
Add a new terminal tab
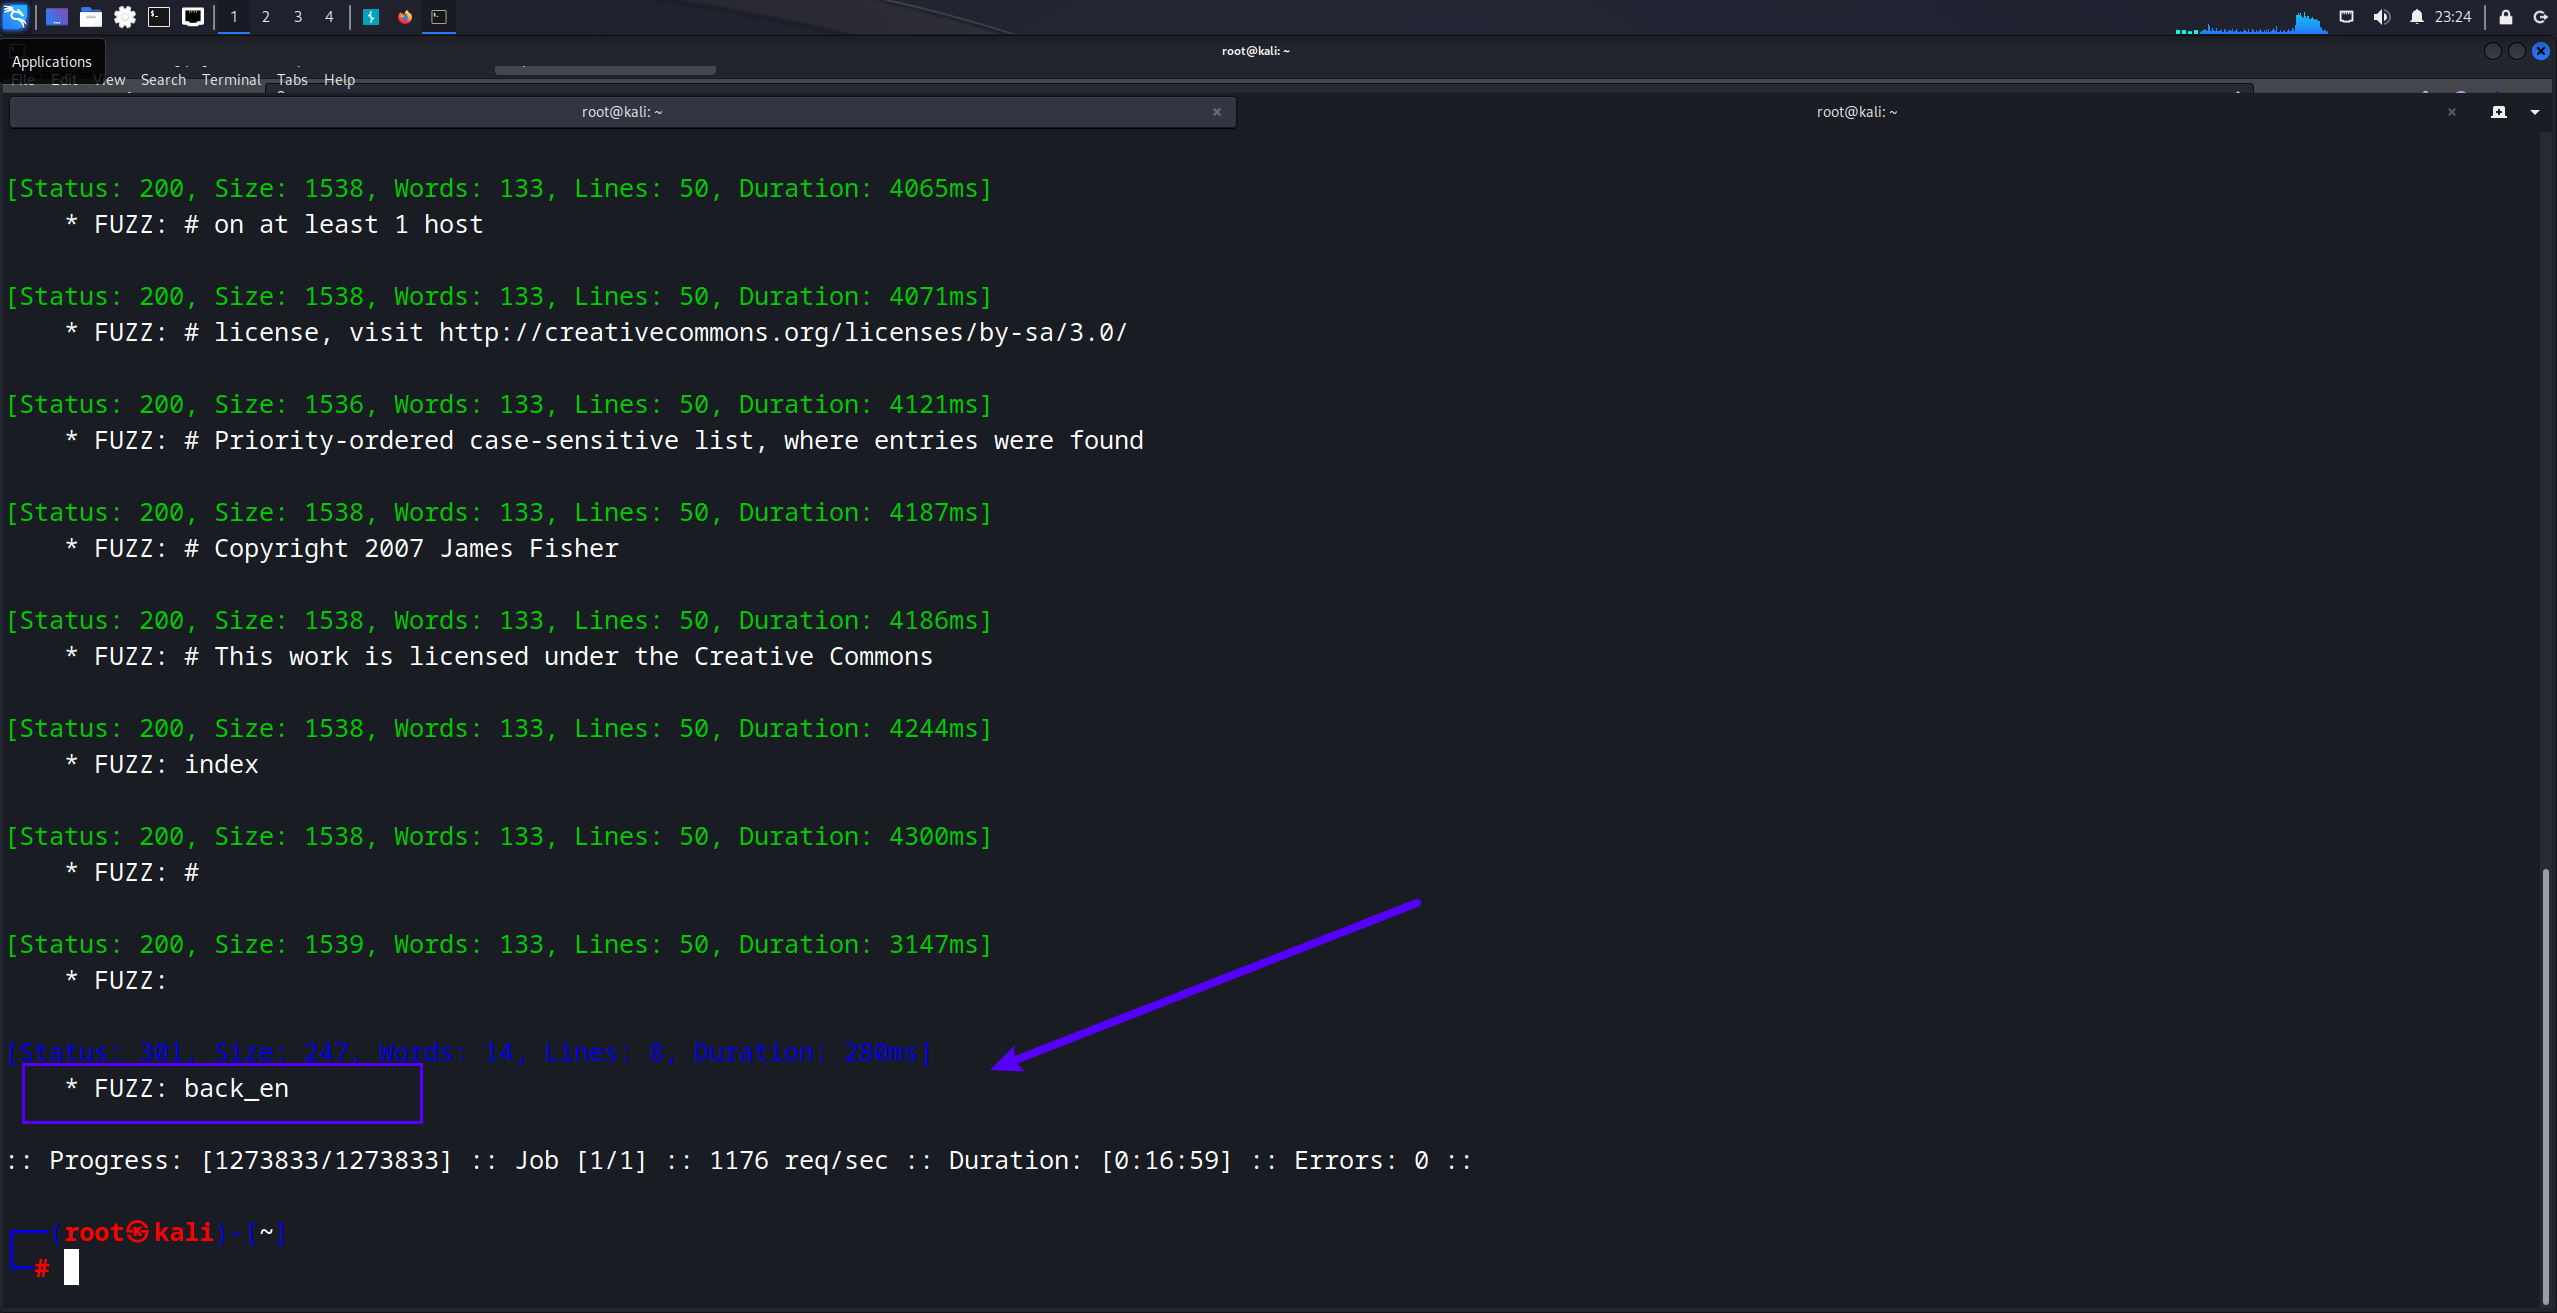(x=2499, y=112)
